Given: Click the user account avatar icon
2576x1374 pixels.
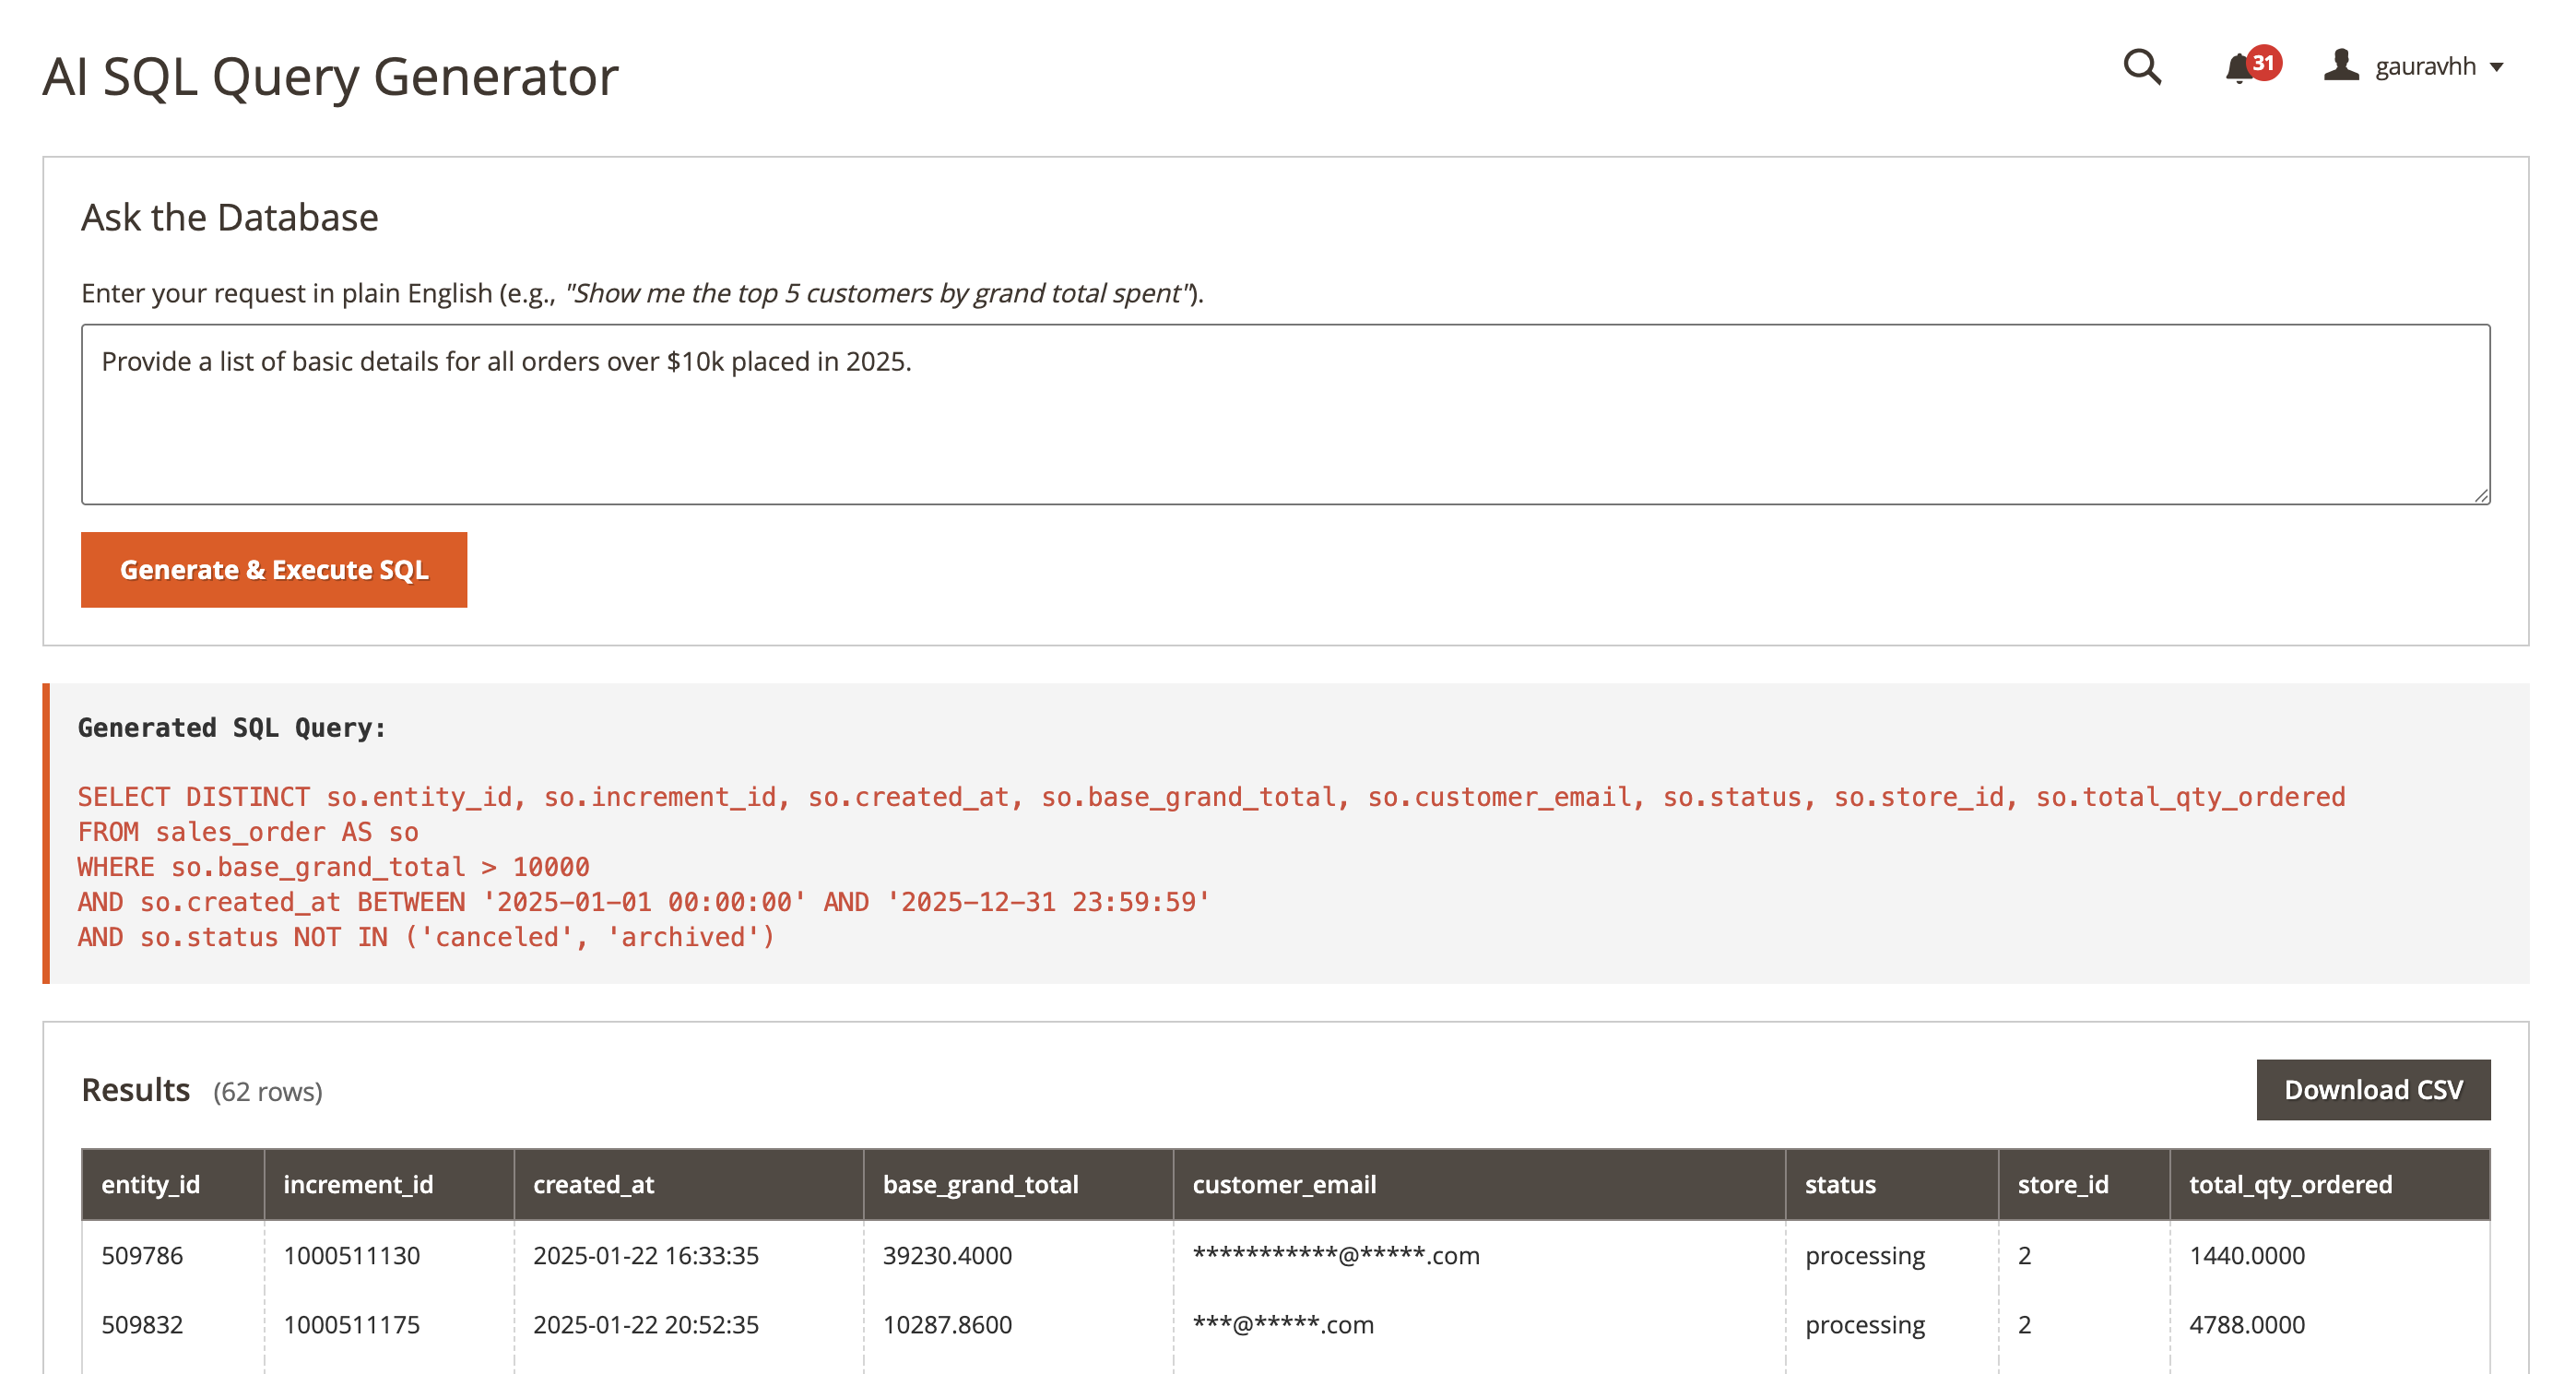Looking at the screenshot, I should (x=2341, y=65).
